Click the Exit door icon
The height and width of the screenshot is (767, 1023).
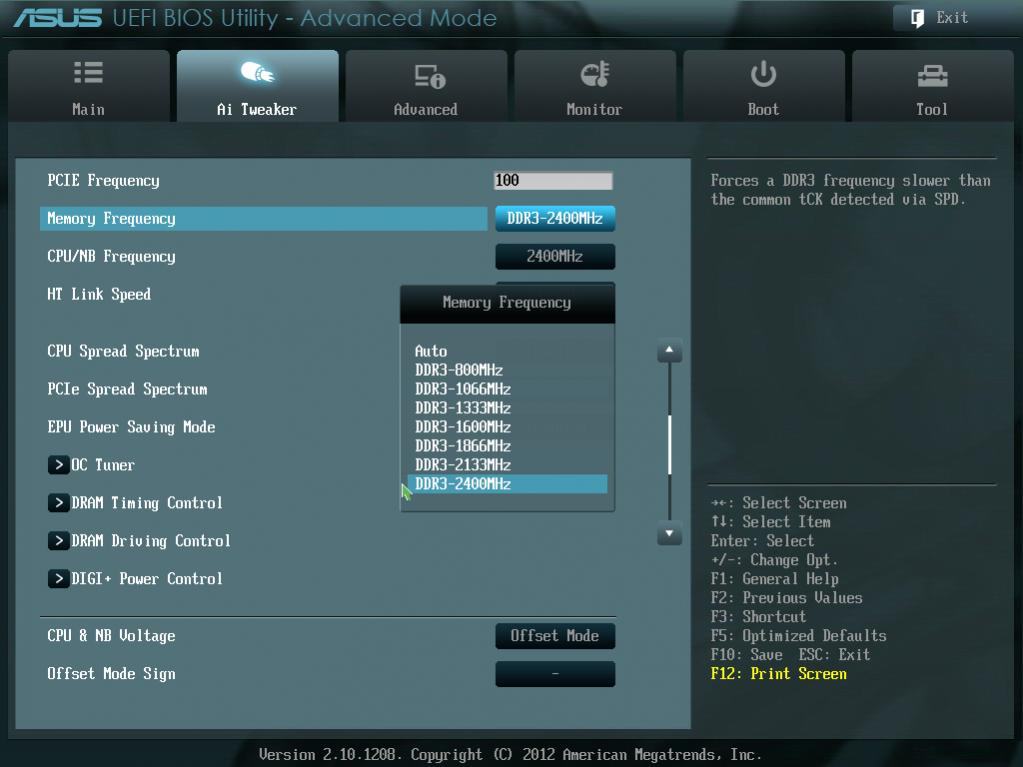pyautogui.click(x=917, y=18)
